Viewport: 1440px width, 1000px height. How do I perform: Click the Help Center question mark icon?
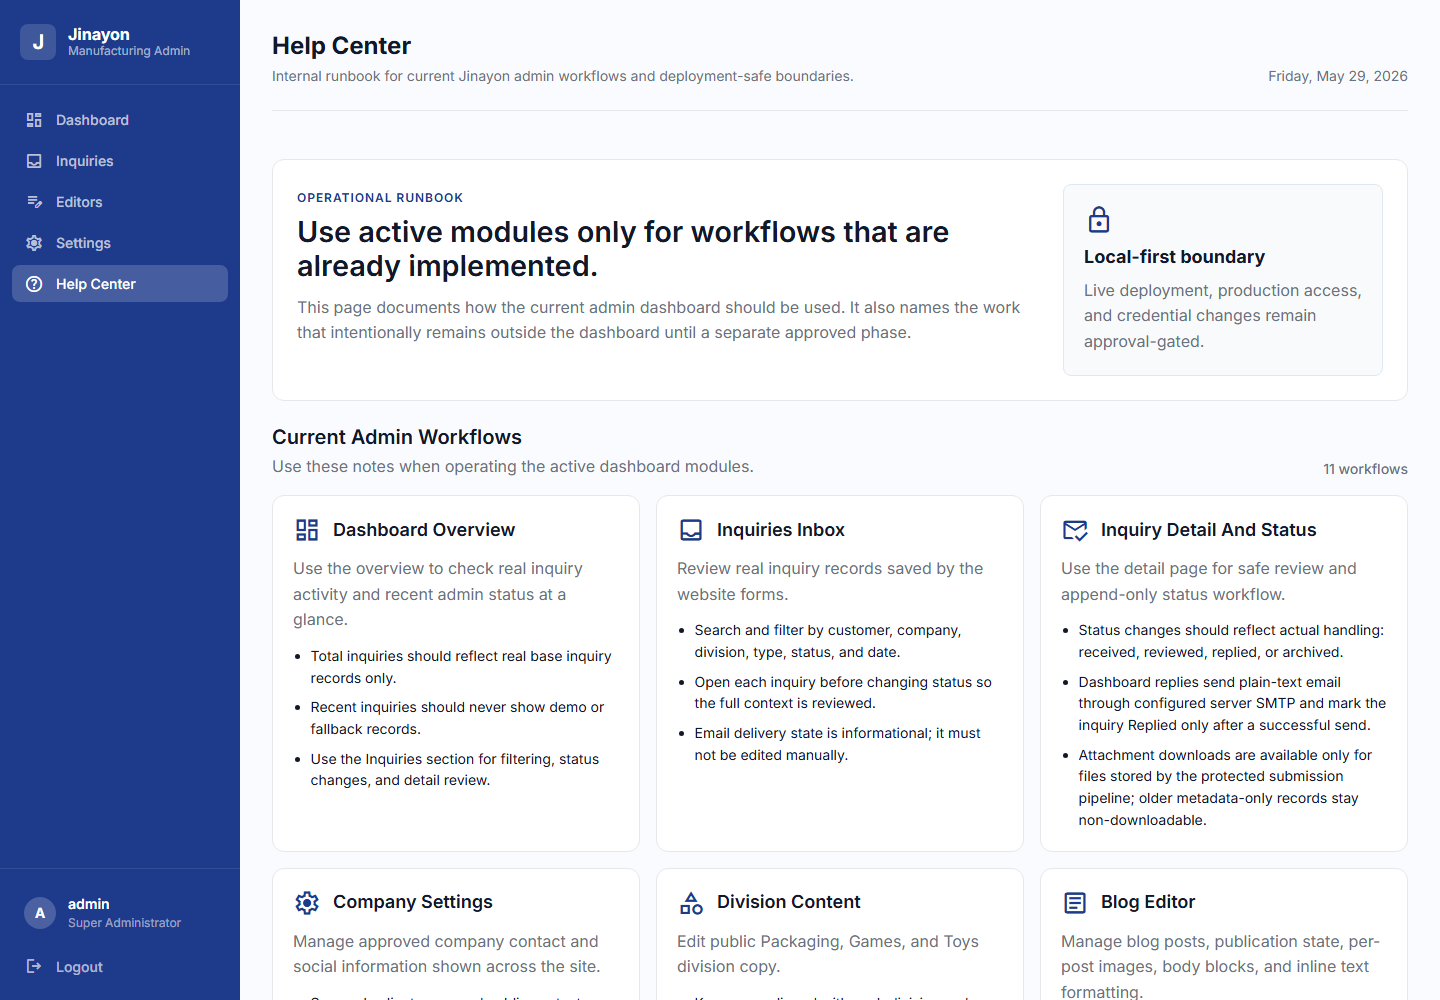[34, 284]
